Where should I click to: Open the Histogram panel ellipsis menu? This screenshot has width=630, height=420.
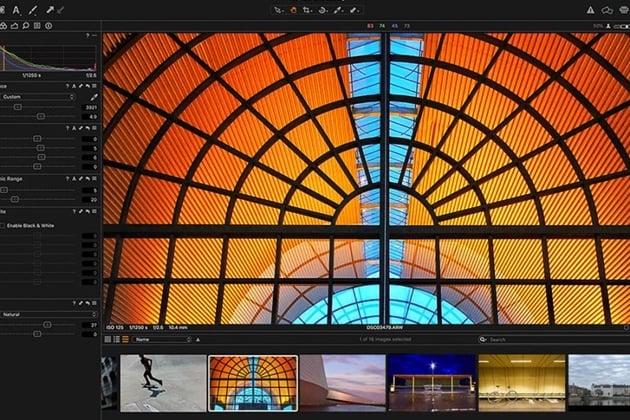point(94,36)
